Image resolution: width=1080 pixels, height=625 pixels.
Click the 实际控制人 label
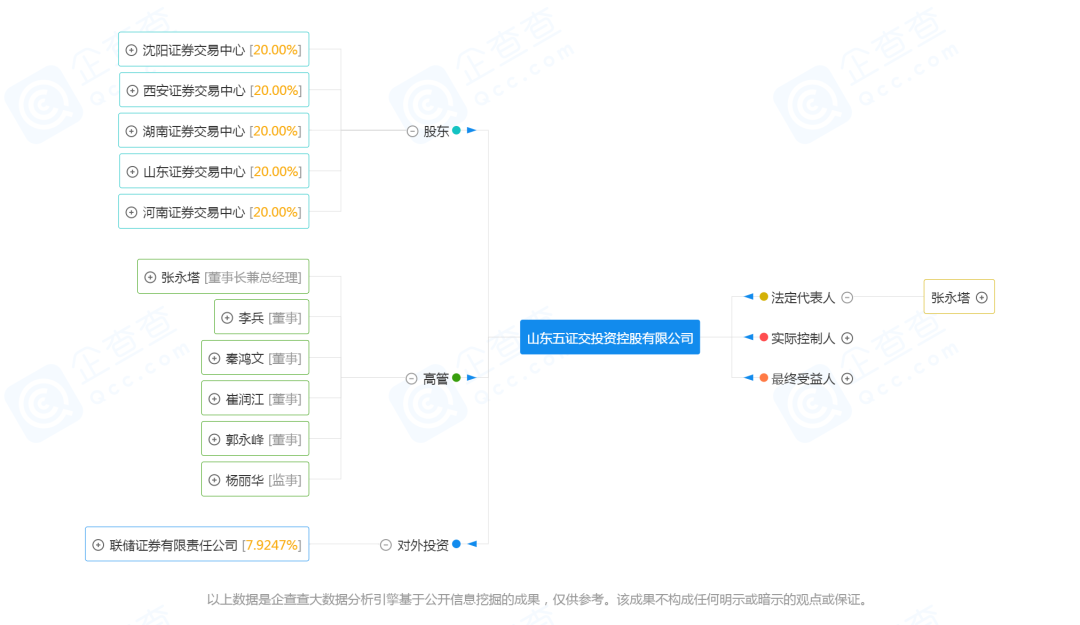pyautogui.click(x=803, y=338)
